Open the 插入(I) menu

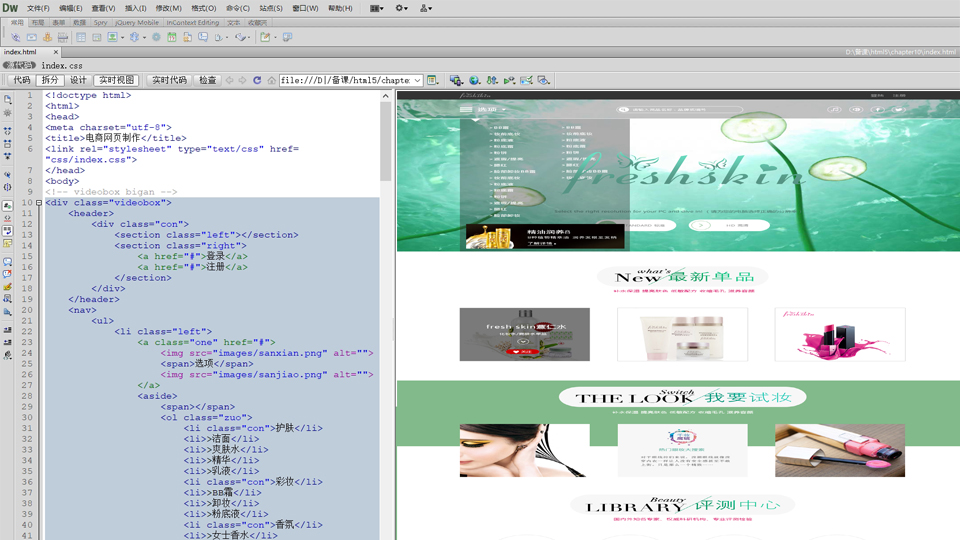pyautogui.click(x=135, y=9)
